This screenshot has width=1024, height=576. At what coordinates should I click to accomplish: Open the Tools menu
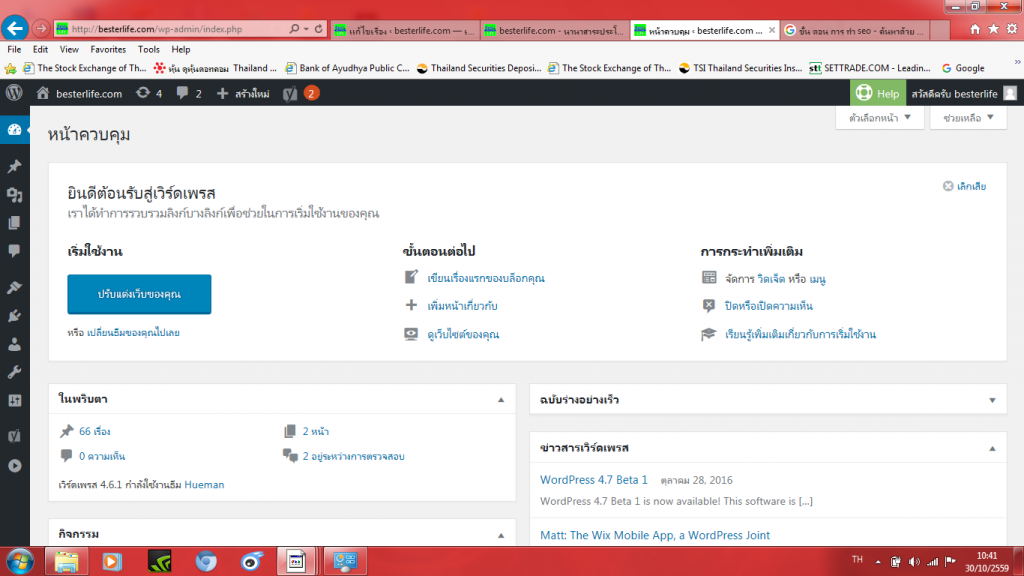click(149, 50)
